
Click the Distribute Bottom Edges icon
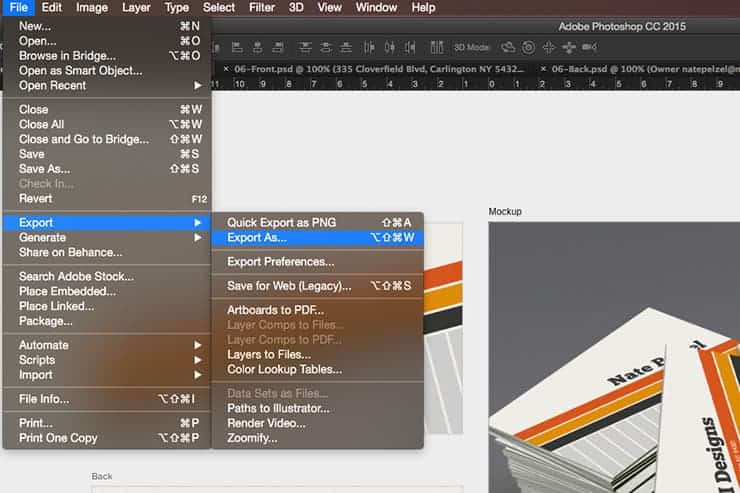(x=346, y=47)
